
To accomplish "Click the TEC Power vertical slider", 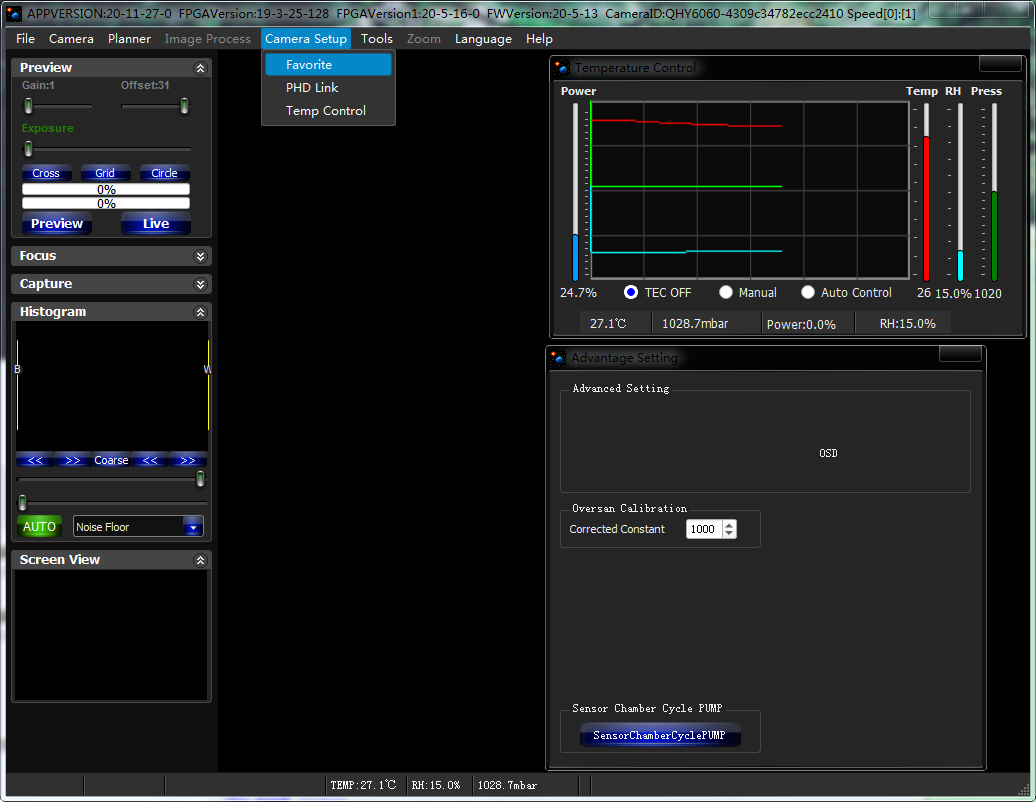I will [575, 192].
